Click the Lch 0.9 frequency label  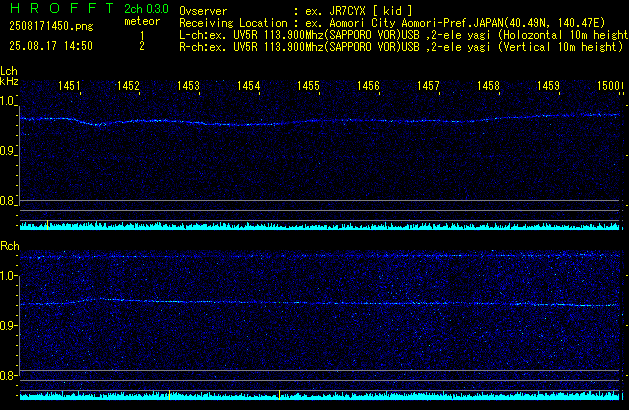click(7, 151)
